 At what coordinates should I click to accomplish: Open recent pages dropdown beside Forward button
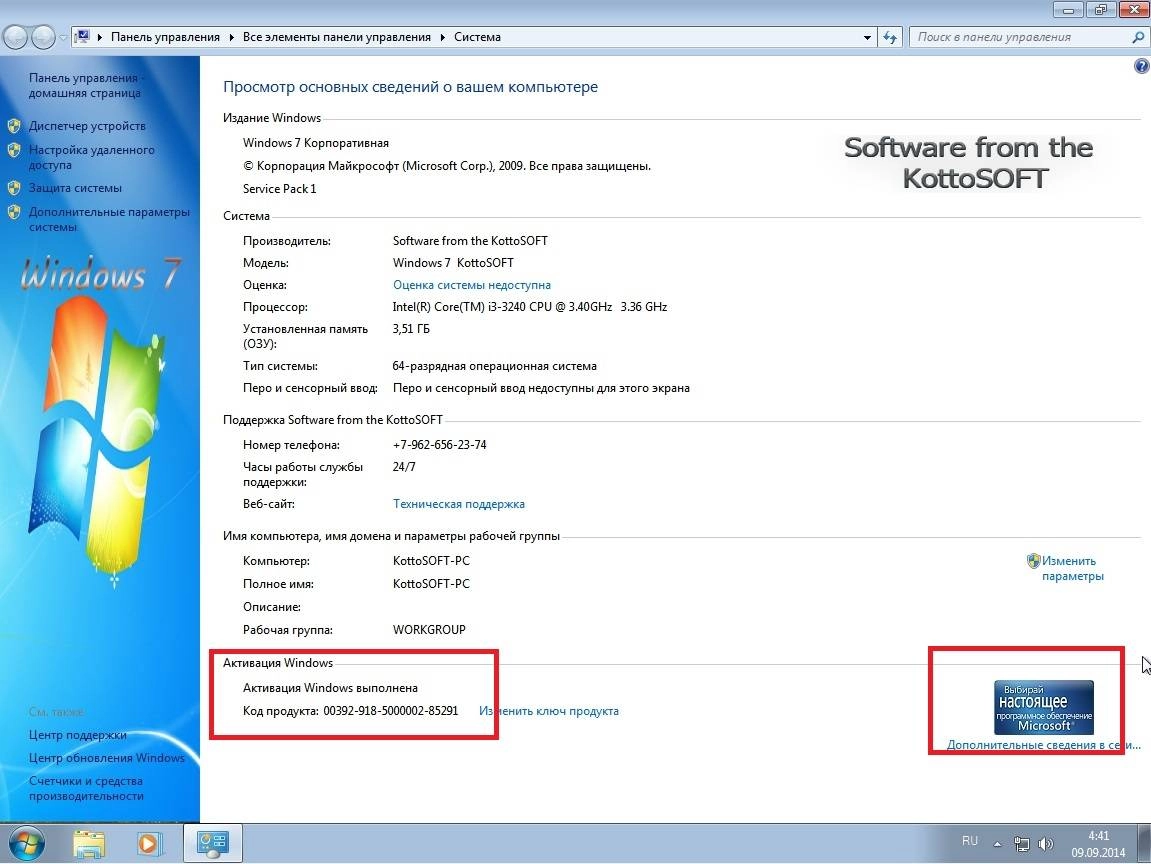pos(63,37)
